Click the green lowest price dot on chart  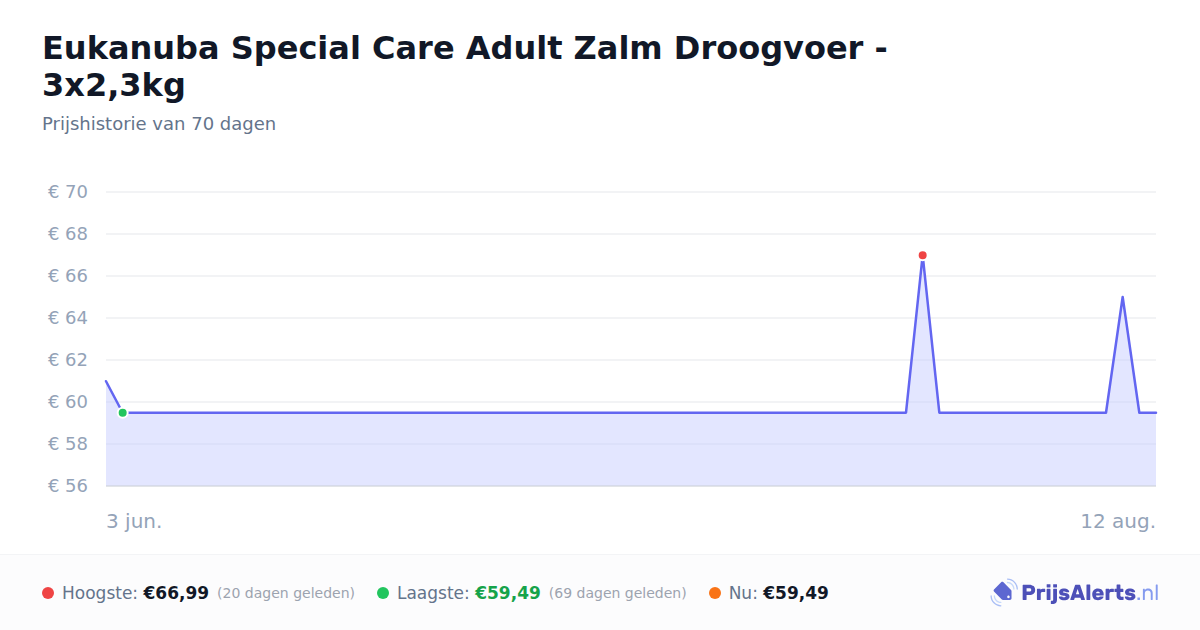point(123,412)
